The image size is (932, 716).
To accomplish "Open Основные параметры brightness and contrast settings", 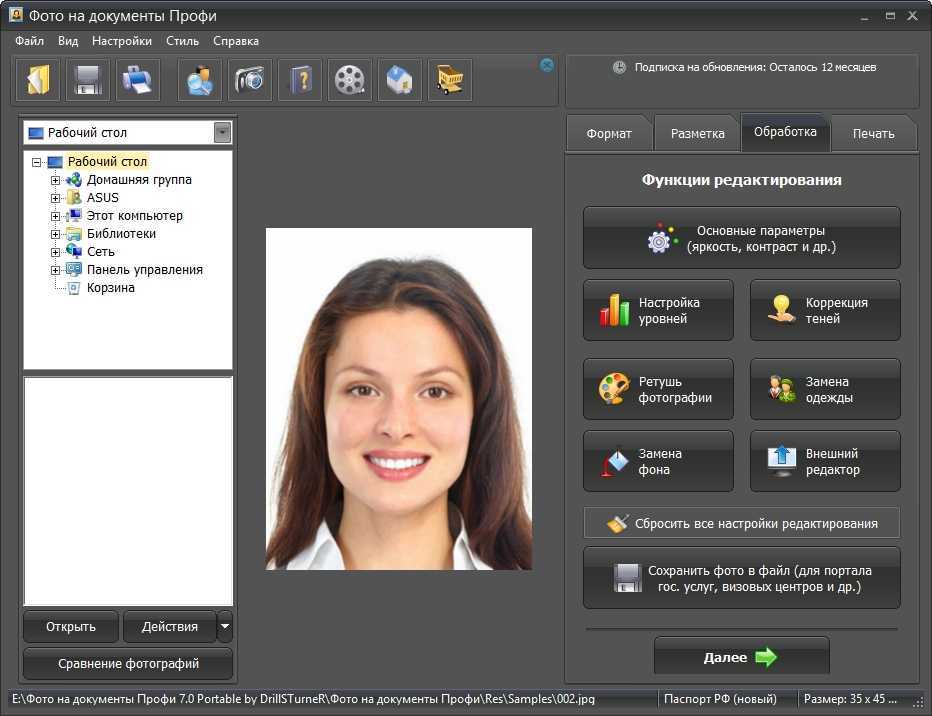I will click(741, 238).
